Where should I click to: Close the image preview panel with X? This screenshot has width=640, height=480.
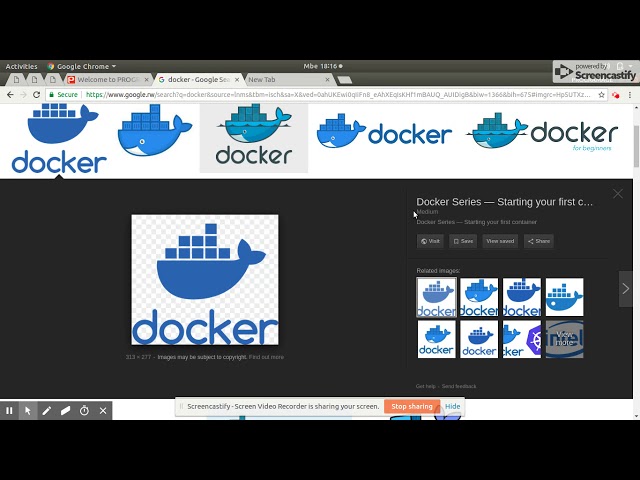(x=618, y=194)
